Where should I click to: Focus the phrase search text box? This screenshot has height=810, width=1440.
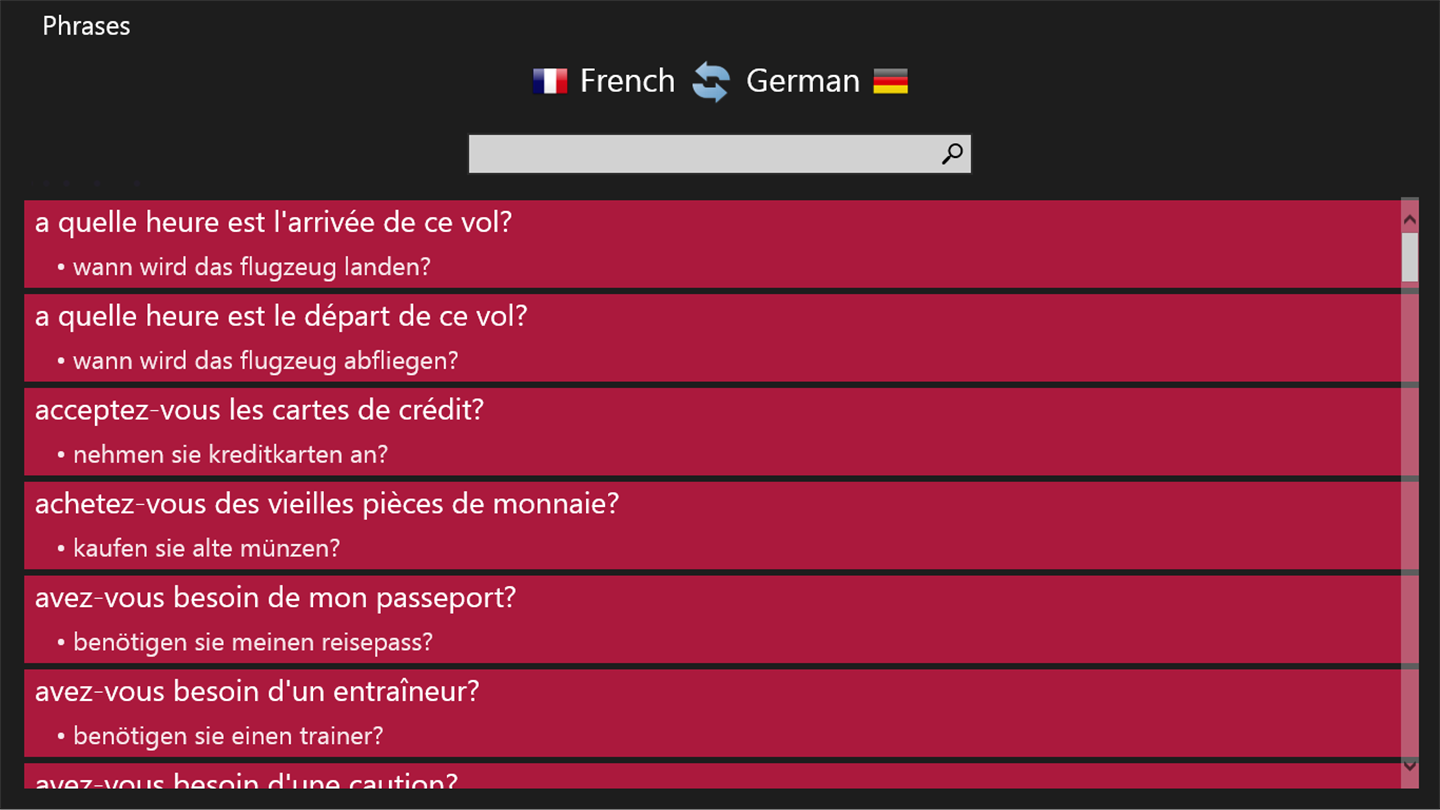[700, 154]
